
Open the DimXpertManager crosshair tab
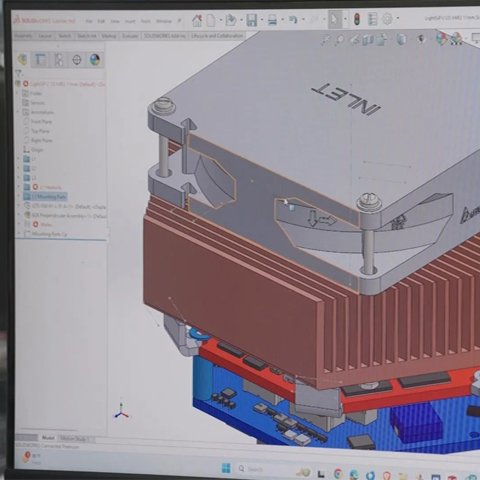click(x=77, y=60)
